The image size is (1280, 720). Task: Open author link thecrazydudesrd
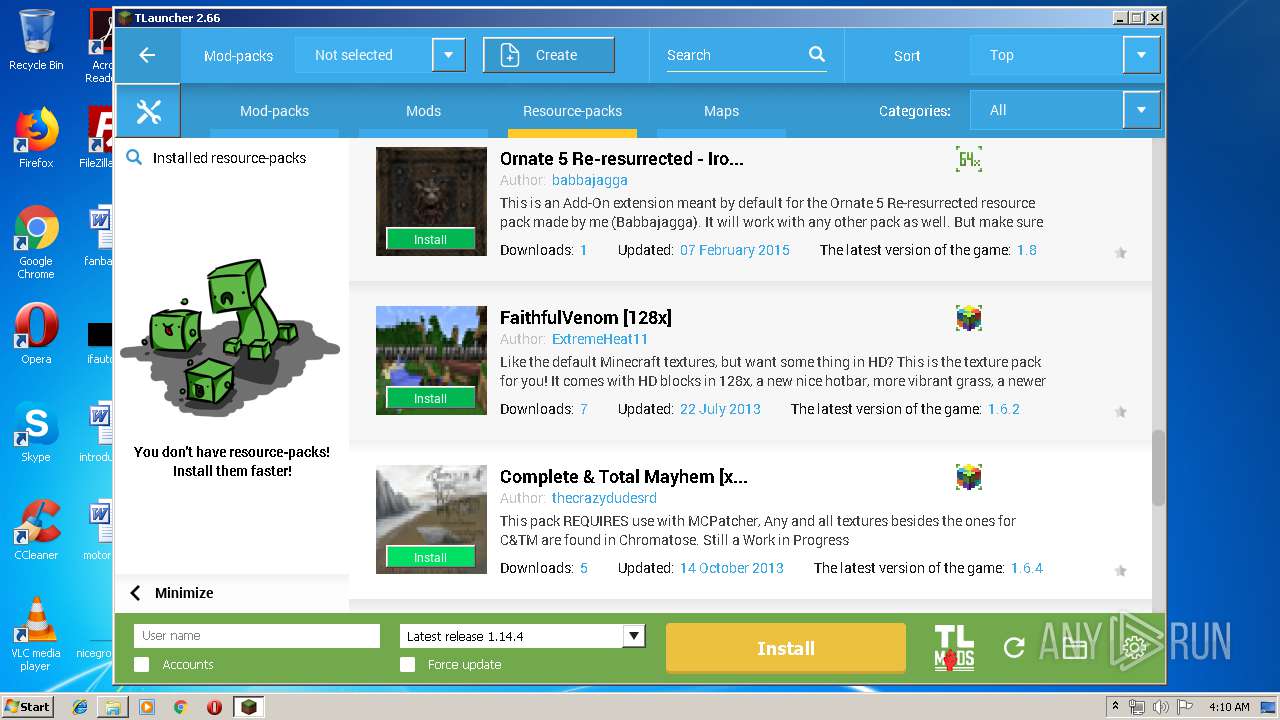click(x=604, y=498)
